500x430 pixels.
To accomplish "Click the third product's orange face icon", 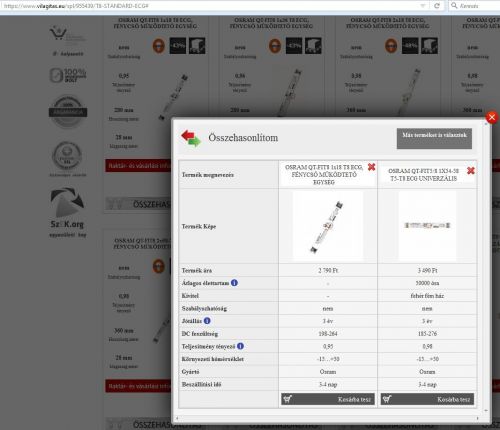I will (x=391, y=46).
